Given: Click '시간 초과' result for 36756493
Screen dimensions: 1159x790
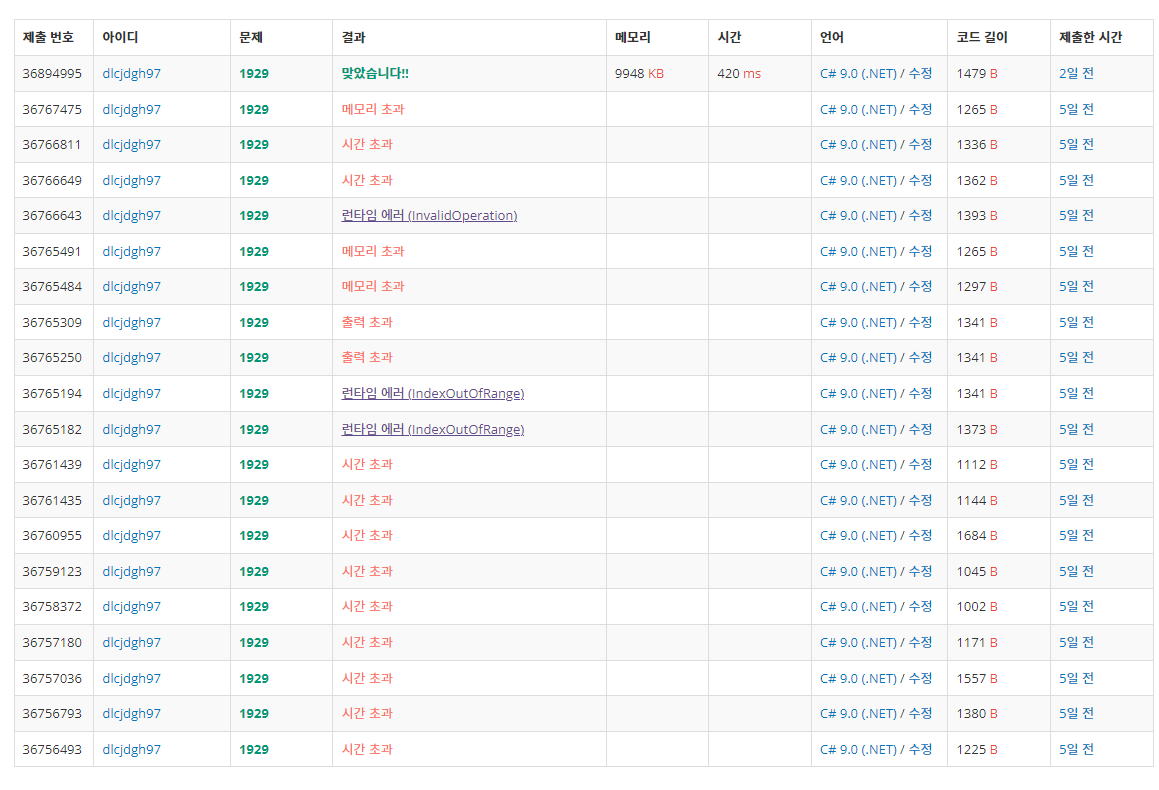Looking at the screenshot, I should click(367, 749).
